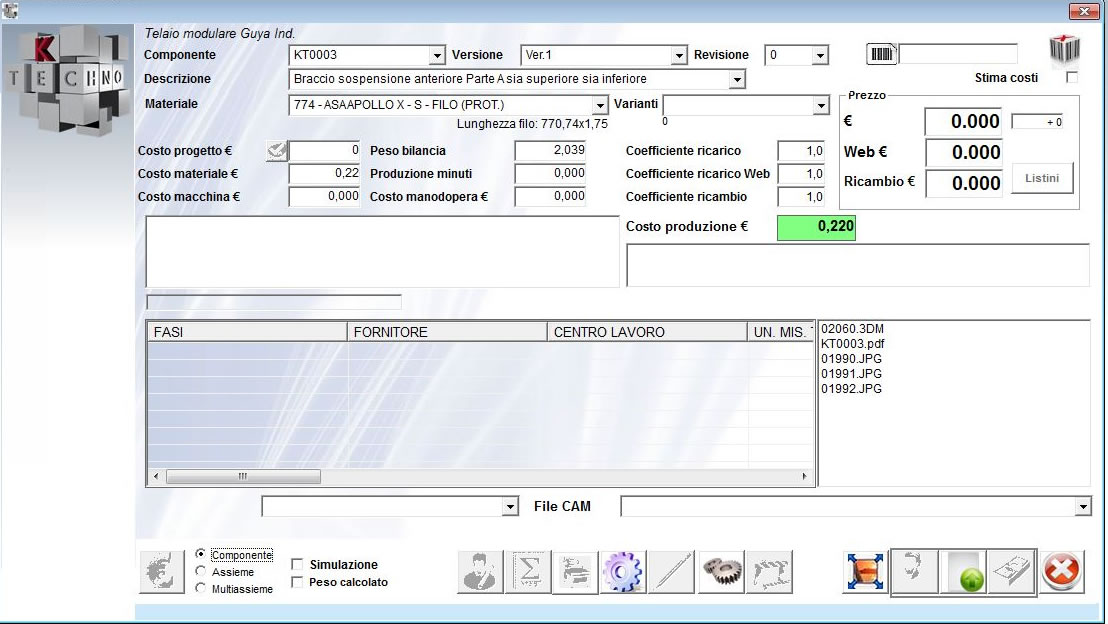Select file 01991.JPG in the list
This screenshot has width=1108, height=624.
(x=851, y=373)
